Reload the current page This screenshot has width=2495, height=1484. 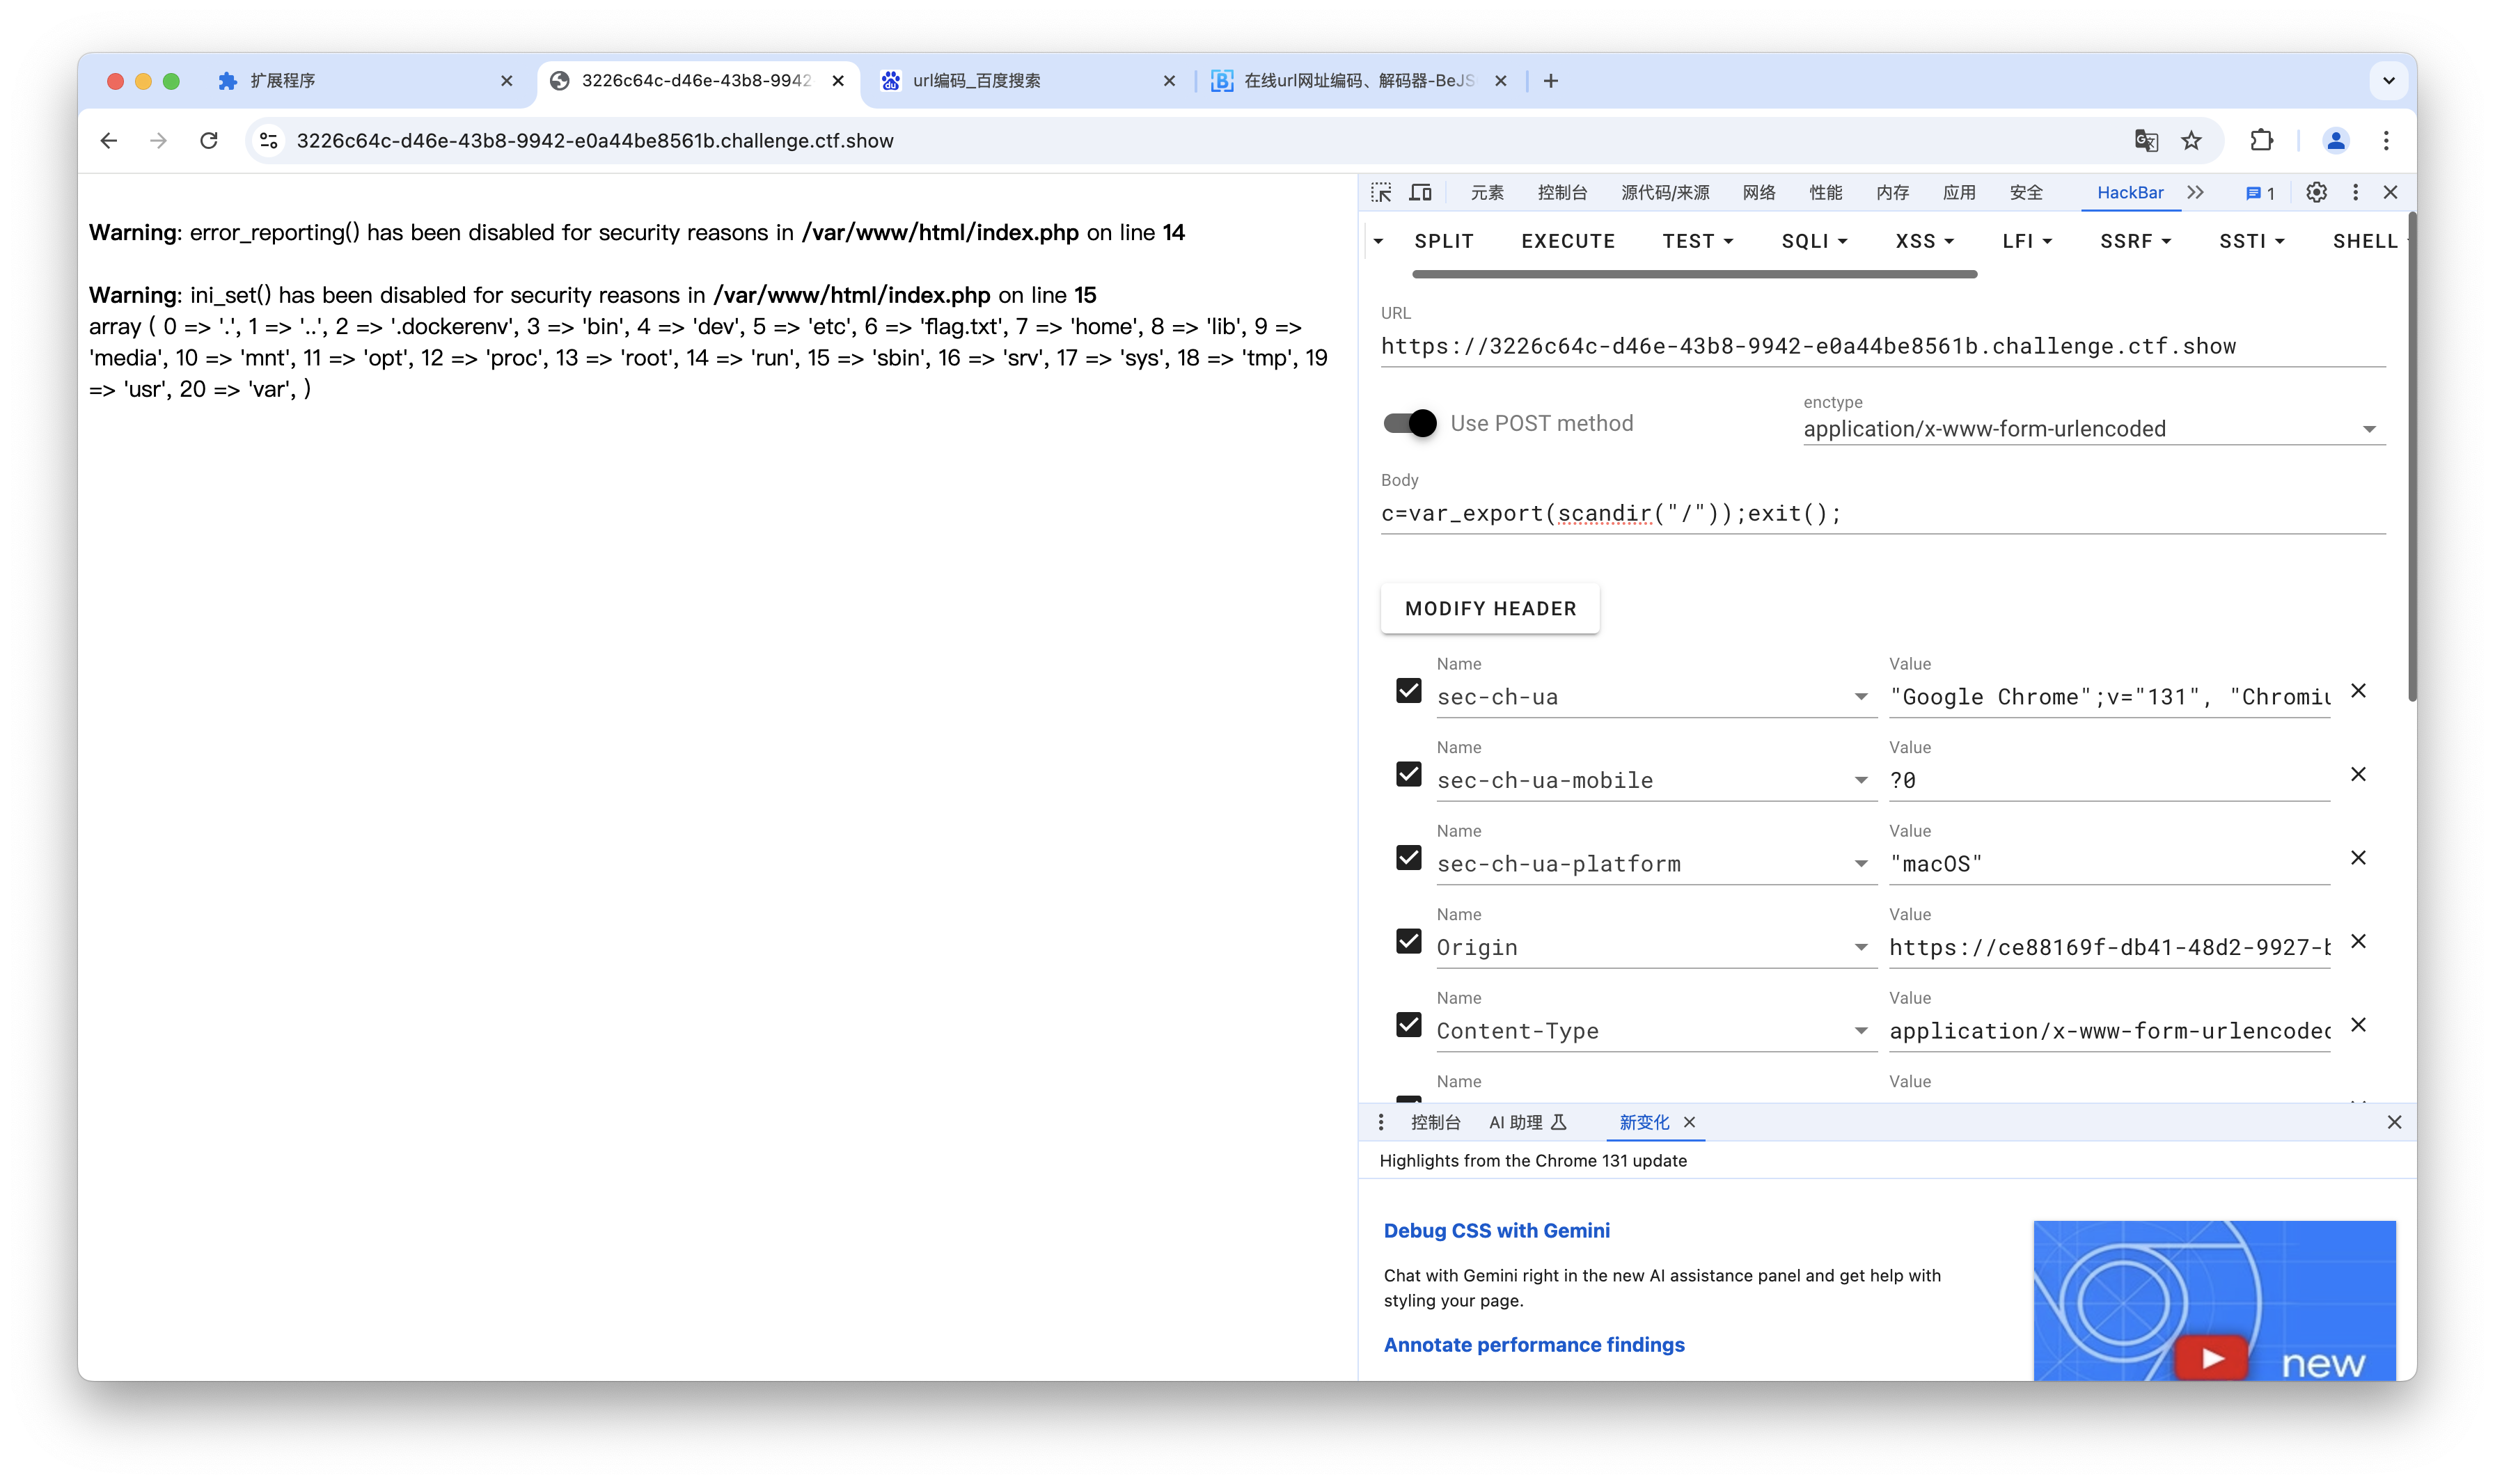[208, 141]
